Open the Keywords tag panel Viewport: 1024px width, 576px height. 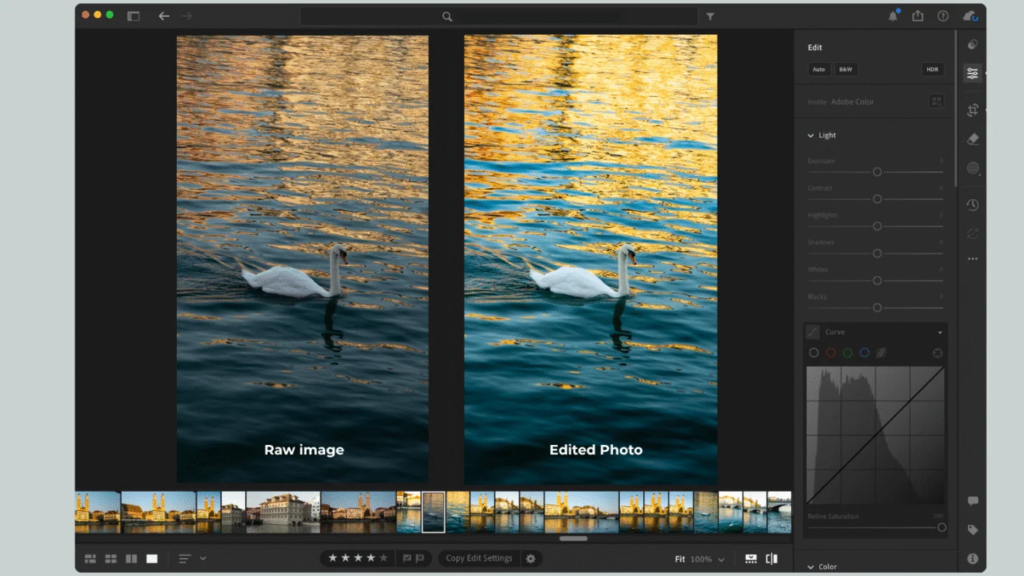[x=972, y=530]
